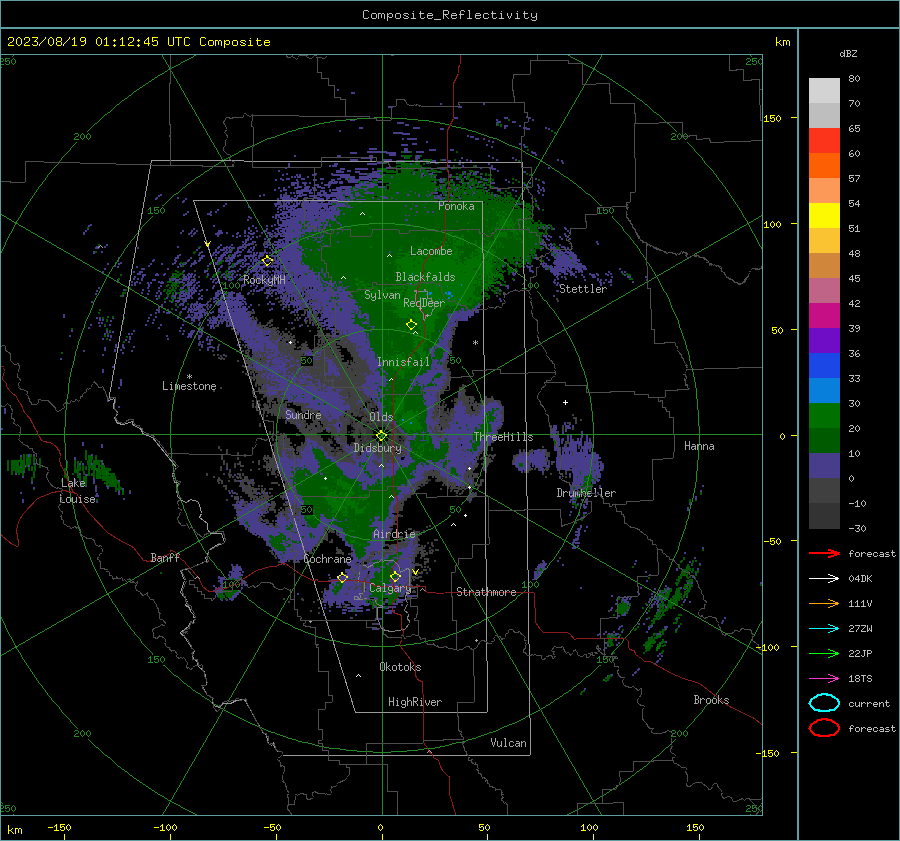Click the red forecast ellipse legend icon

coord(824,728)
